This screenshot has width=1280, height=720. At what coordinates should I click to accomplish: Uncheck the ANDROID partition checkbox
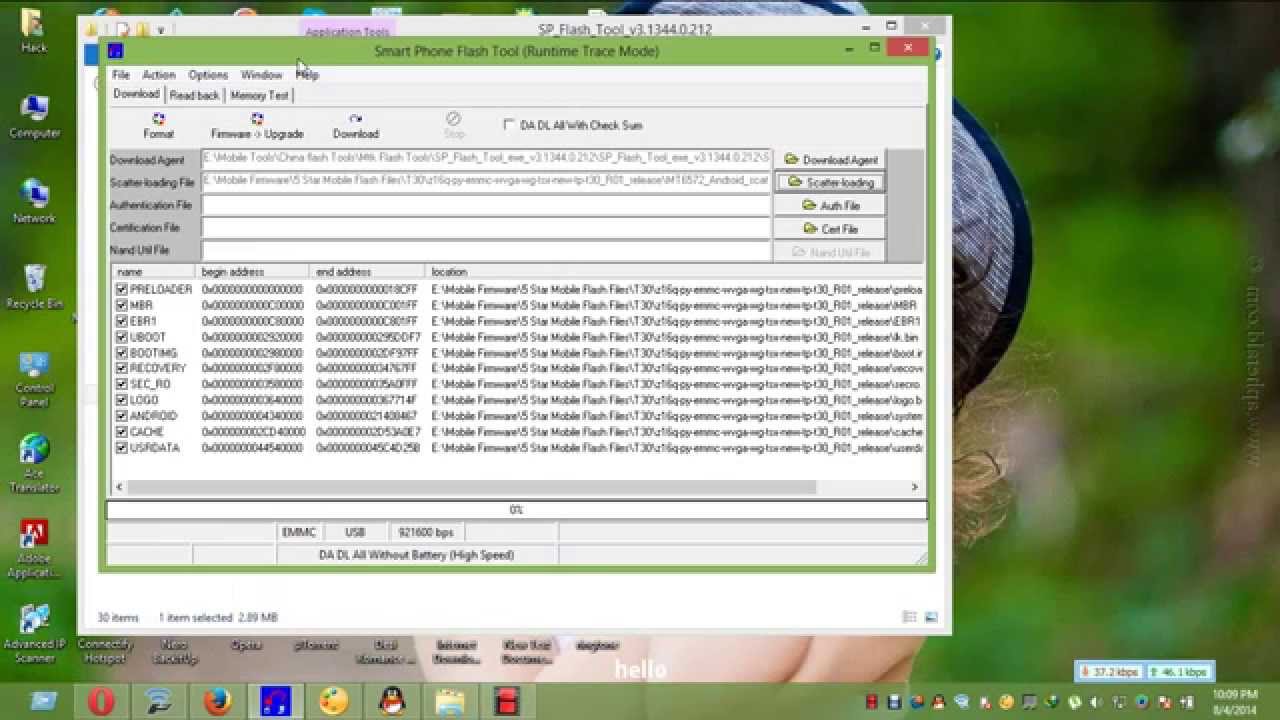pos(122,416)
